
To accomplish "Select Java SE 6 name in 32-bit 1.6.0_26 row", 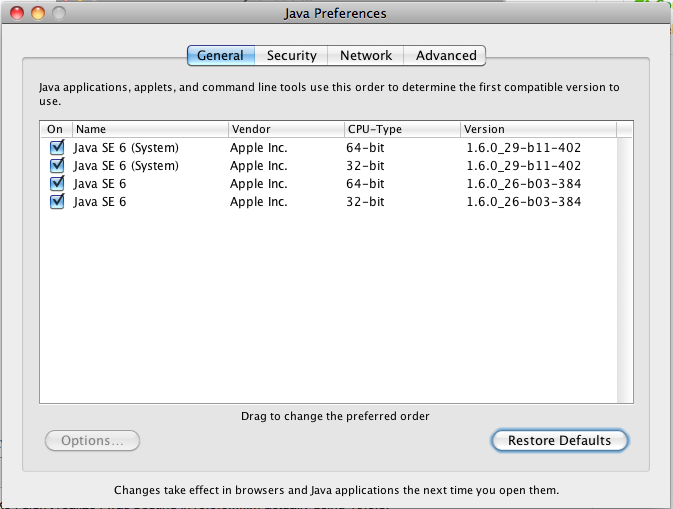I will click(x=100, y=202).
